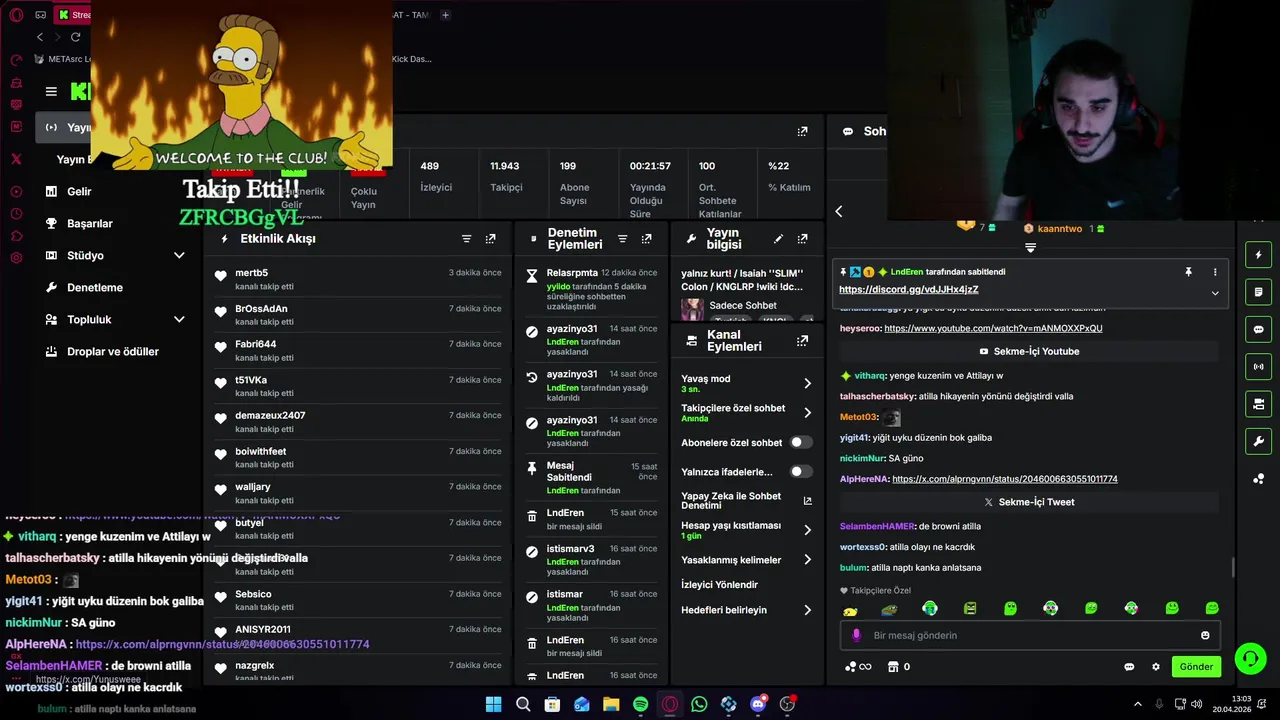The width and height of the screenshot is (1280, 720).
Task: Open the pinned discord.gg link
Action: click(x=908, y=290)
